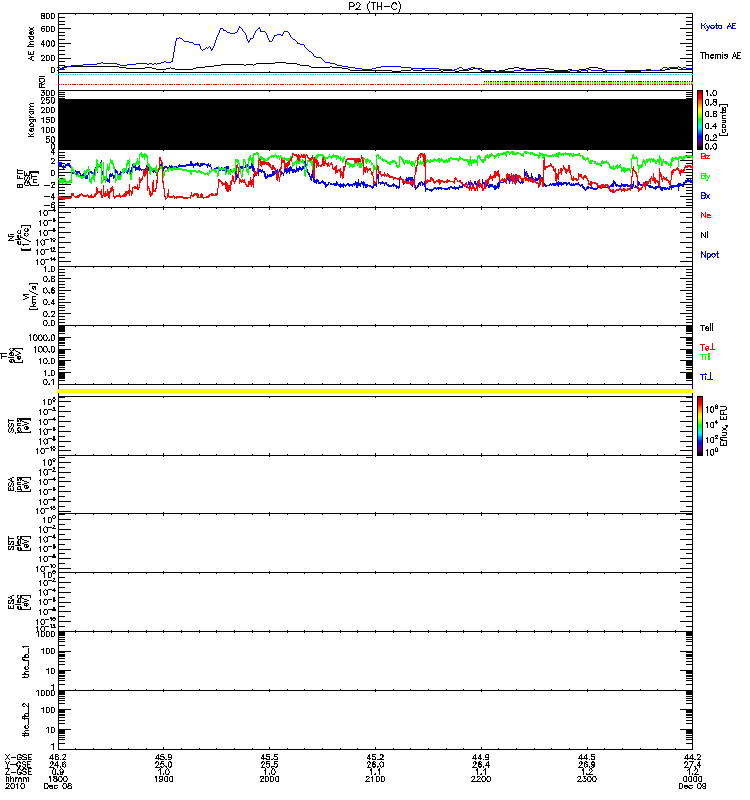Click the blue Ti perpendicular legend label

point(706,377)
